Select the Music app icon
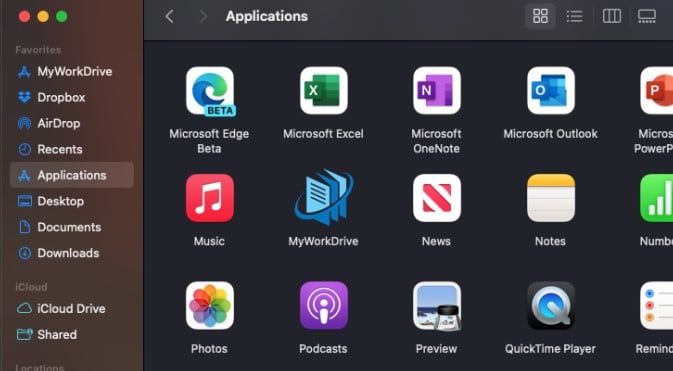 [210, 198]
